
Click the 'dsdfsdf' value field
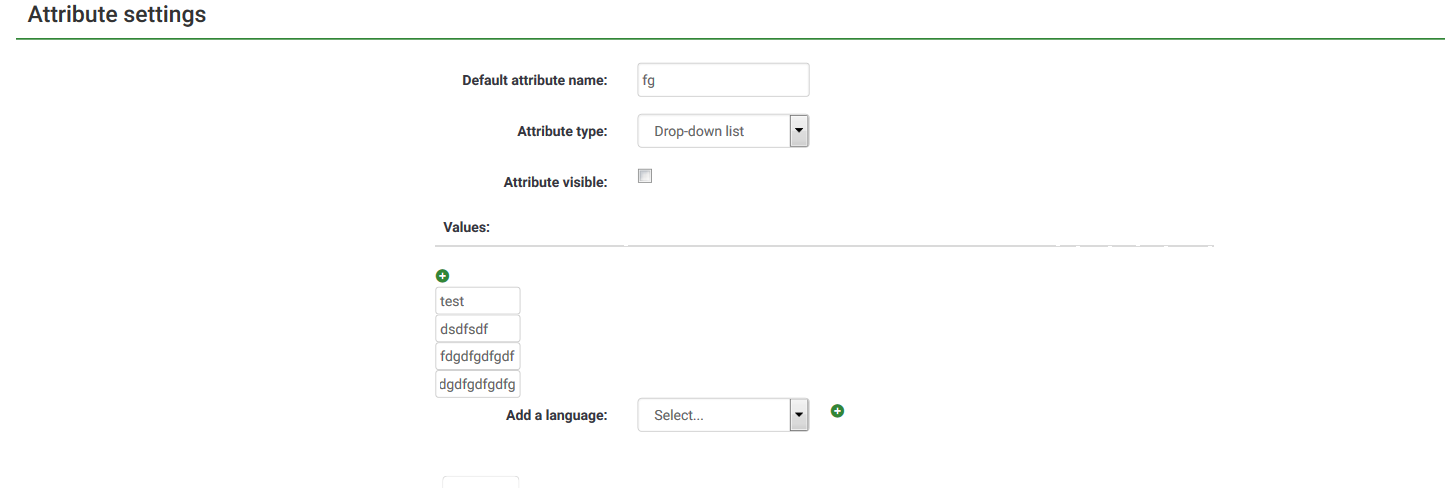pos(478,329)
